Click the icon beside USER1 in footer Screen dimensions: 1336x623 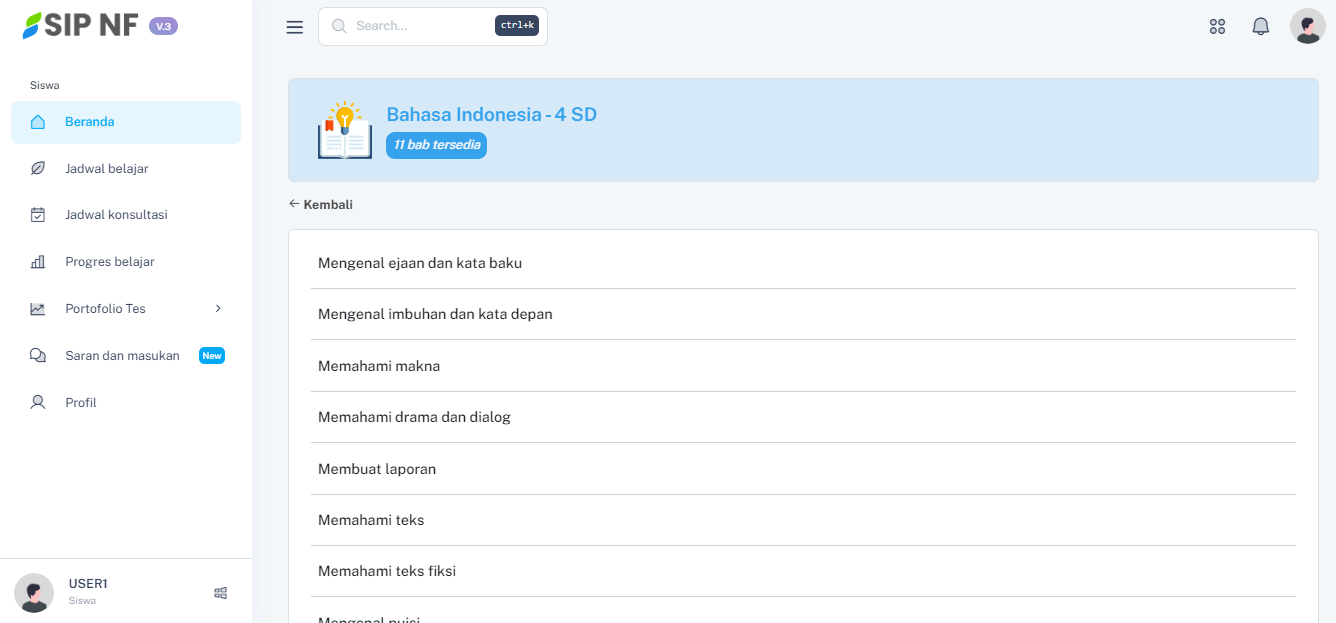click(x=221, y=593)
